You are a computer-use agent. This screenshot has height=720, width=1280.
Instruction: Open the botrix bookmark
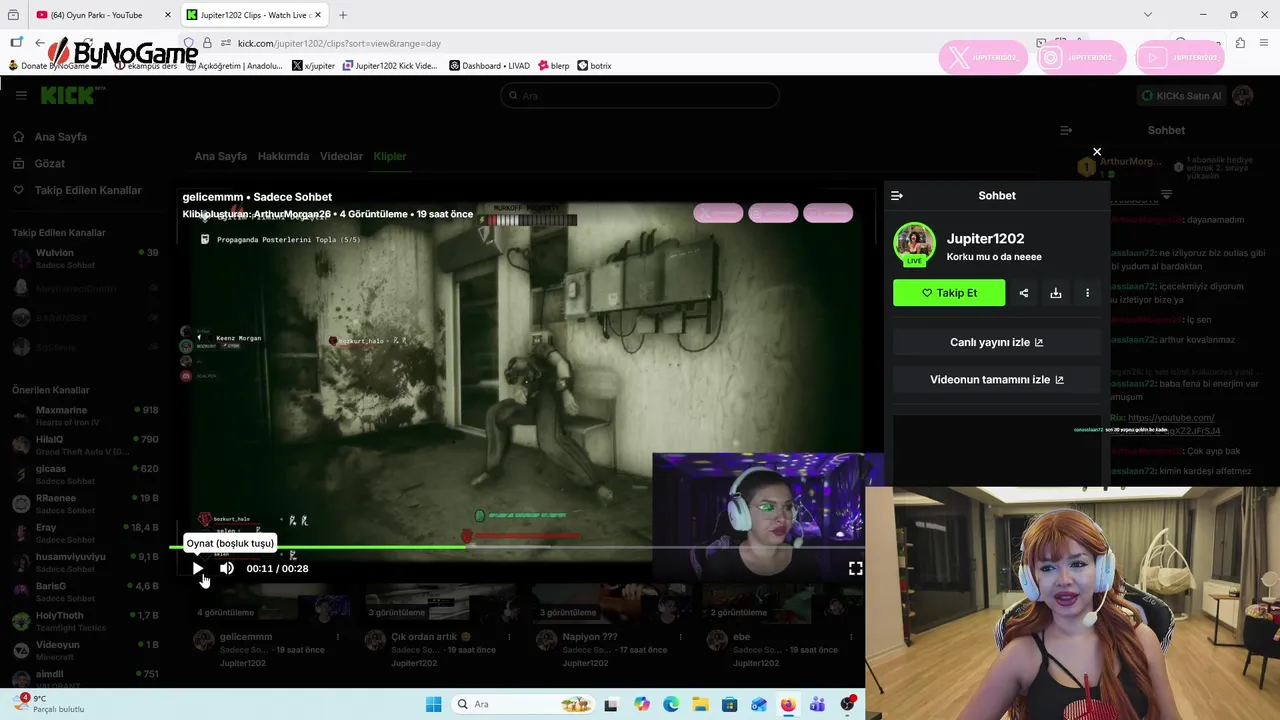[x=594, y=66]
